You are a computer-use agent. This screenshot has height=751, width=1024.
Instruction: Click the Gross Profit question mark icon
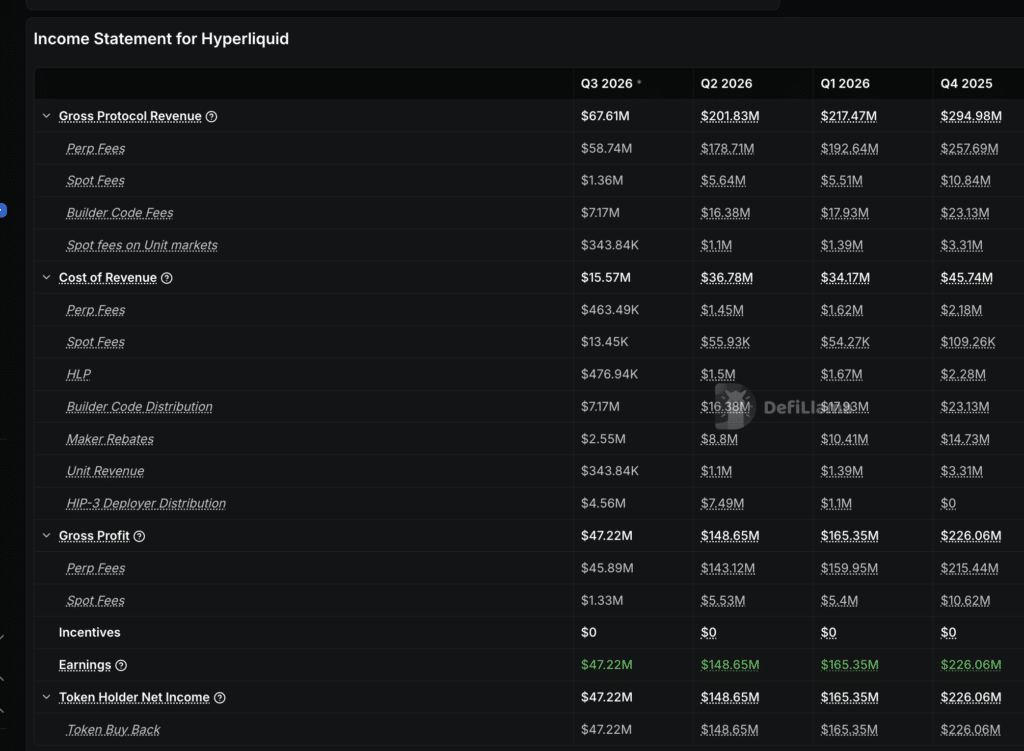click(x=139, y=536)
